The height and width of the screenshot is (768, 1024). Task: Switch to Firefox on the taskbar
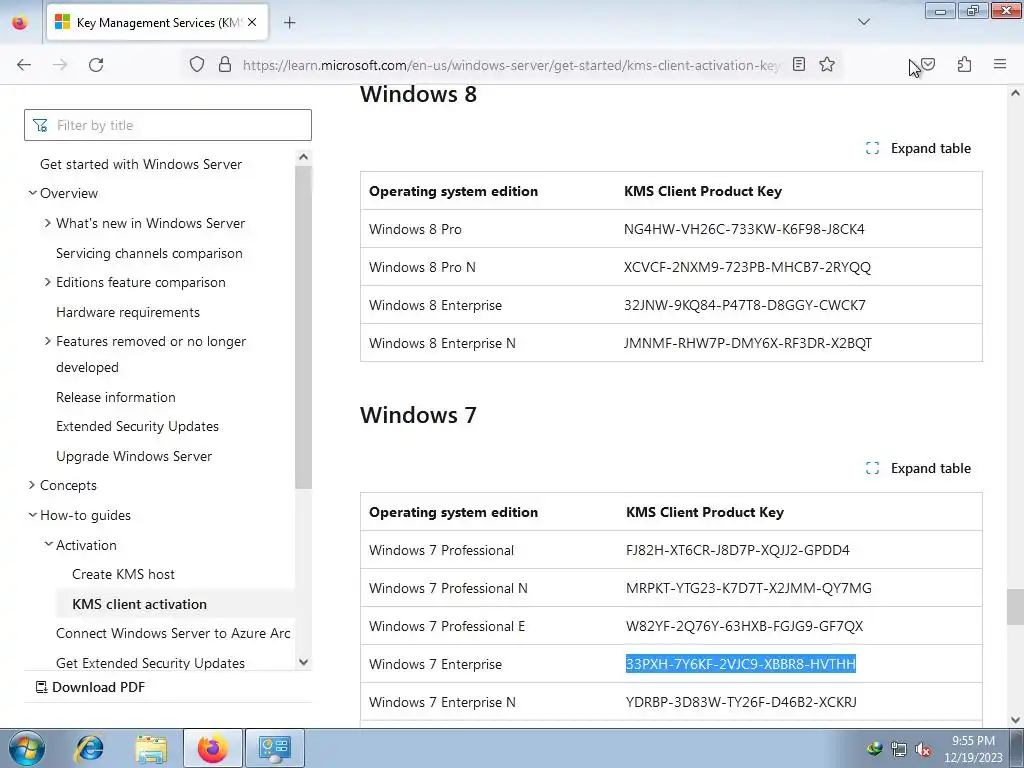click(x=213, y=748)
